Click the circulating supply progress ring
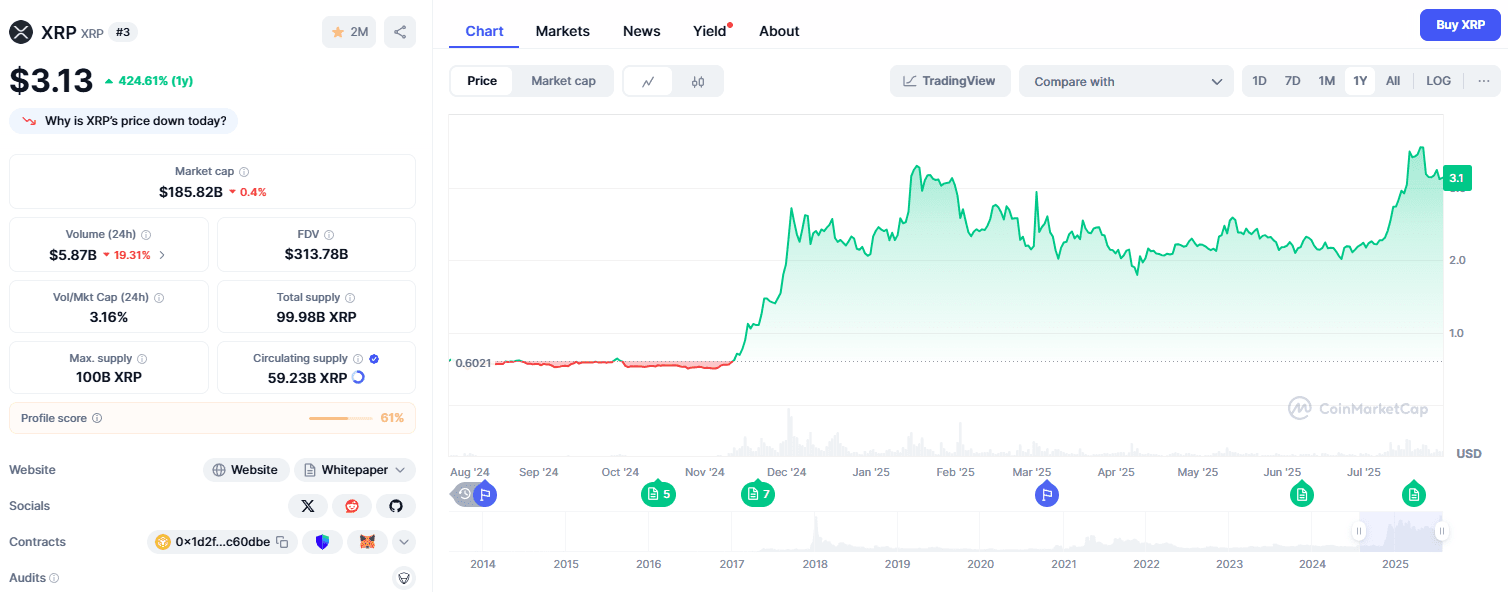 pyautogui.click(x=358, y=377)
